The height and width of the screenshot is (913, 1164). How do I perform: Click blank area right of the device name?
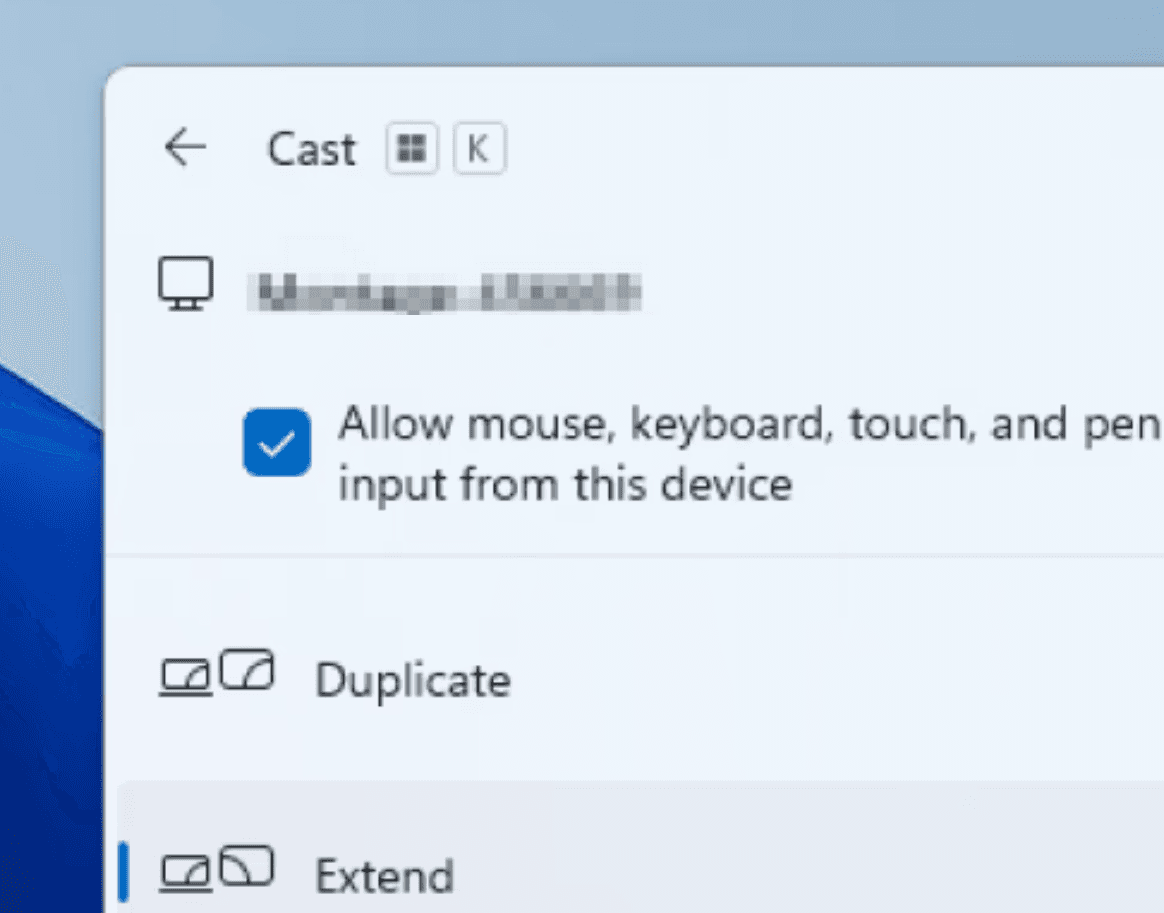(x=891, y=292)
